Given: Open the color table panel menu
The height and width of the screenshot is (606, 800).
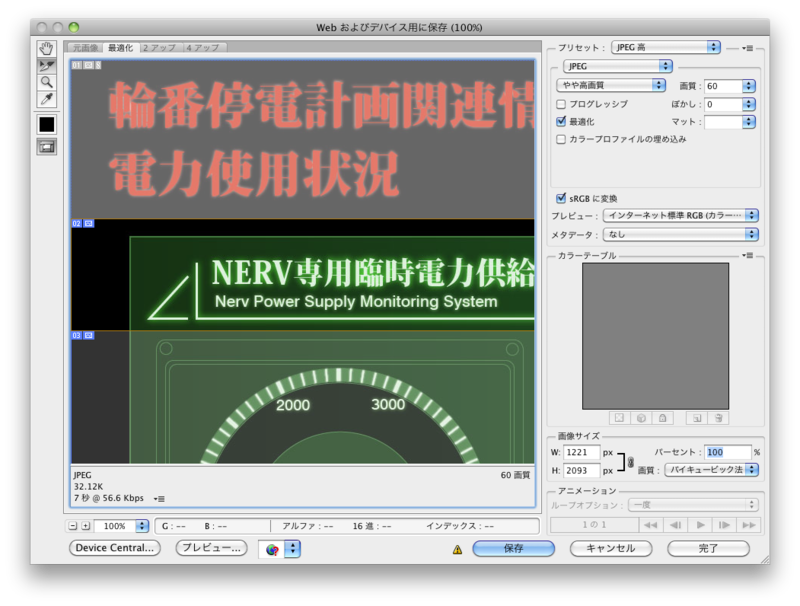Looking at the screenshot, I should (x=747, y=255).
